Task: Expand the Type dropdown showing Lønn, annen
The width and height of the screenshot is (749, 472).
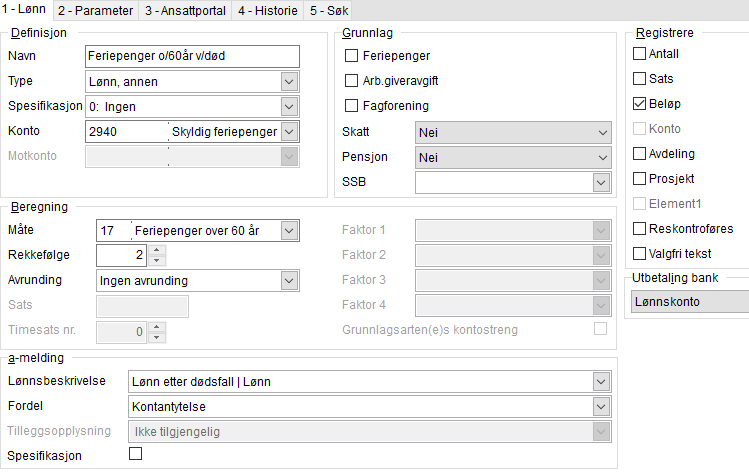Action: pyautogui.click(x=289, y=82)
